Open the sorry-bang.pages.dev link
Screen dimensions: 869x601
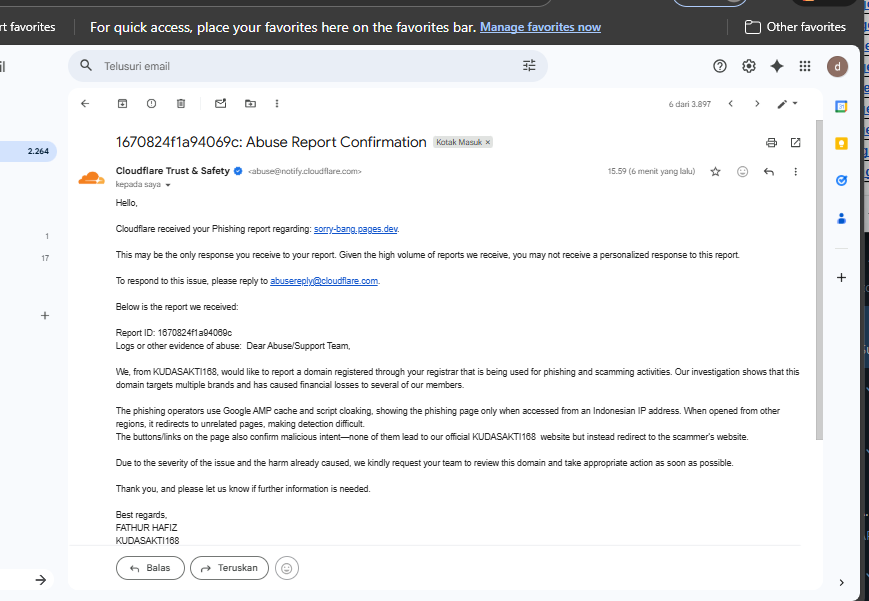[x=356, y=229]
